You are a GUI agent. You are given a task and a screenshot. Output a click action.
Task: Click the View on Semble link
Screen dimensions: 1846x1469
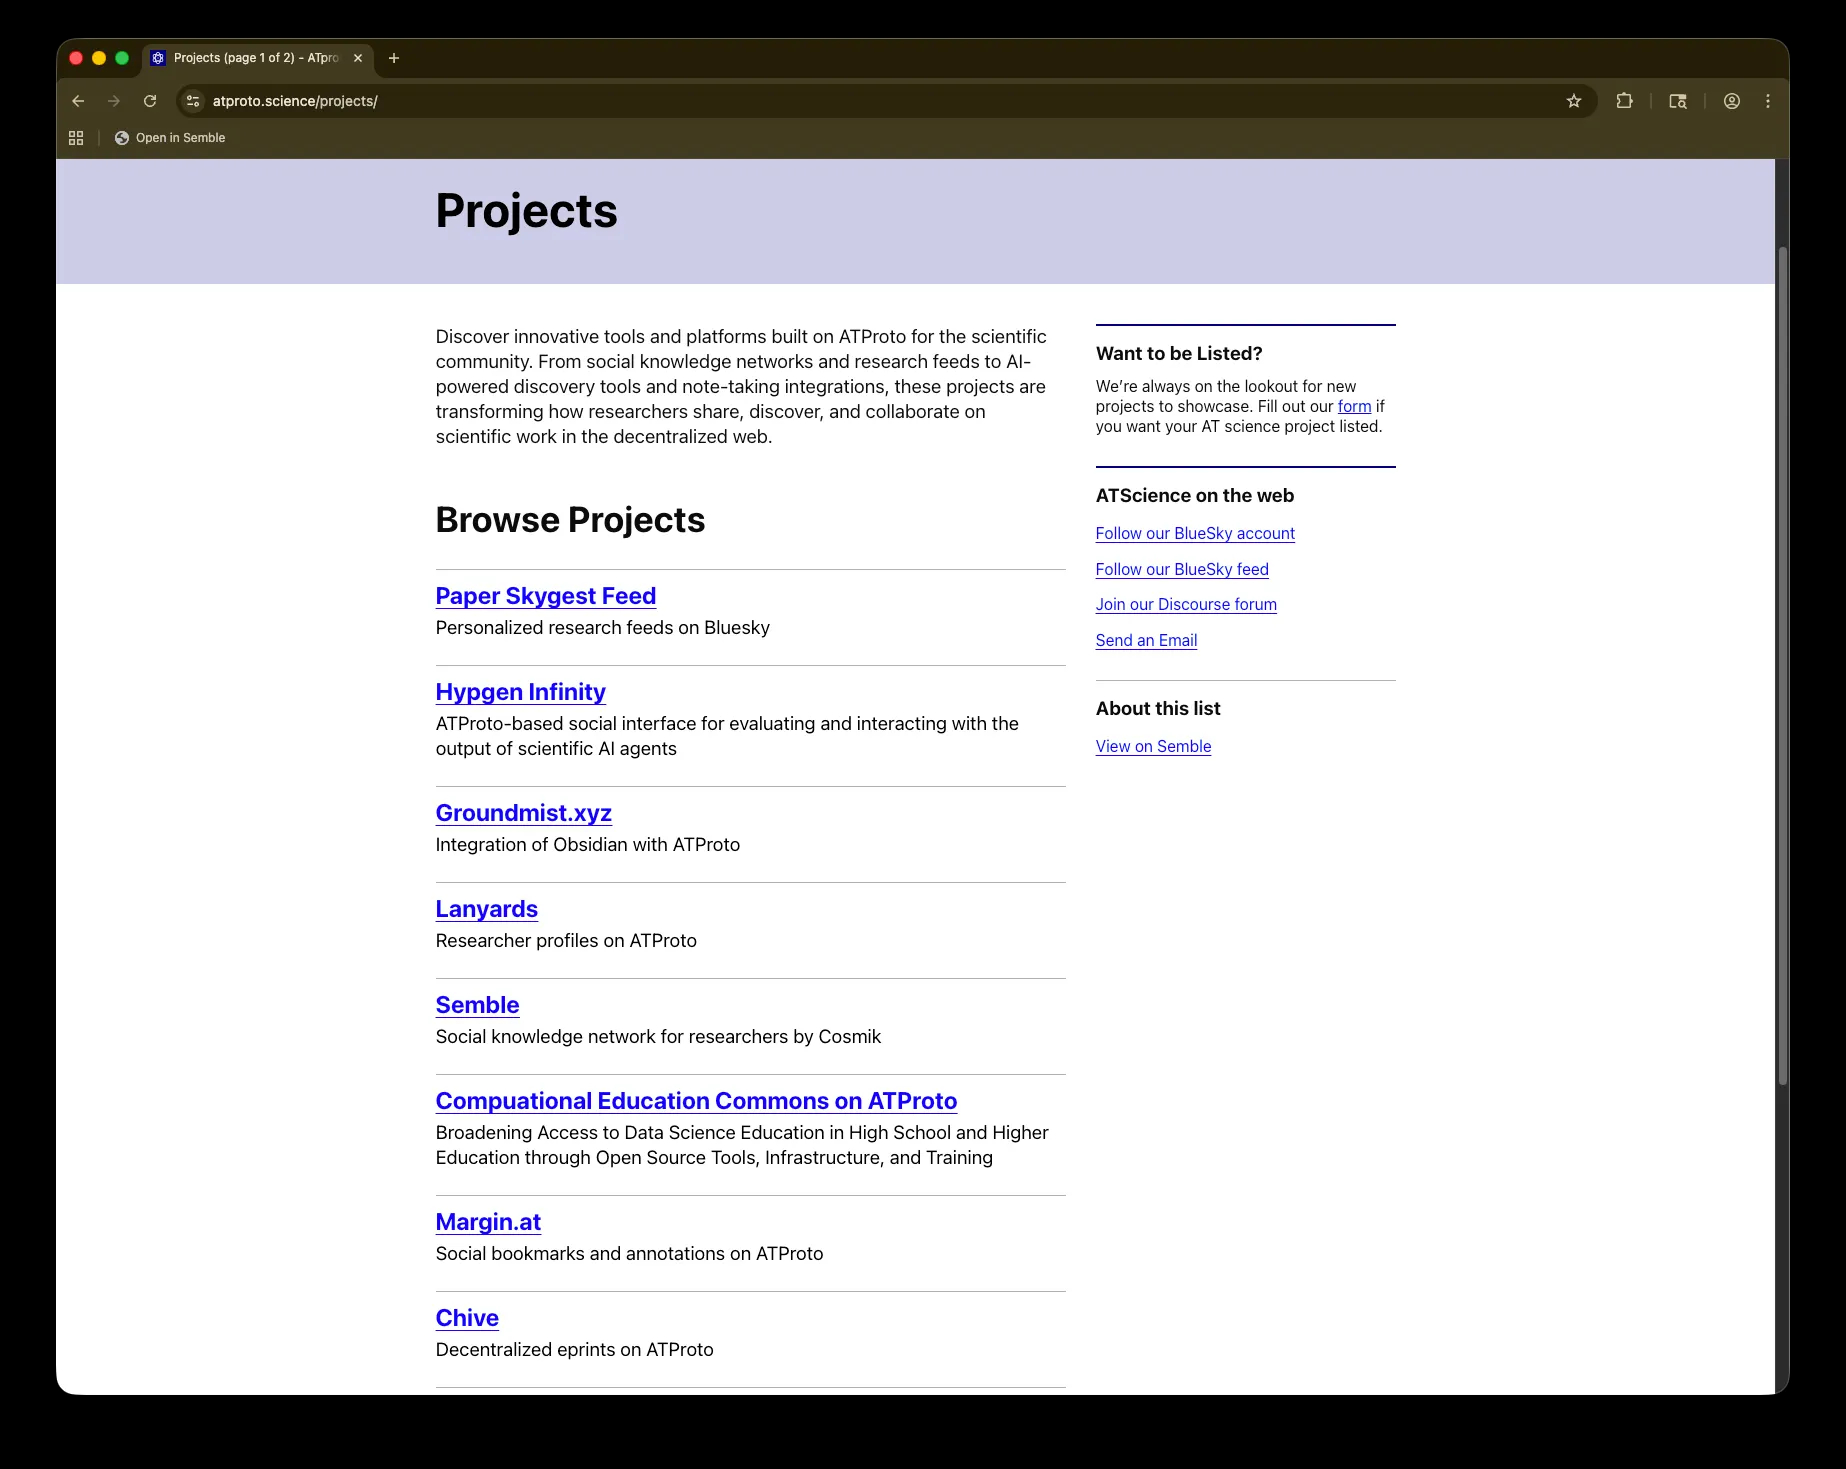1153,747
